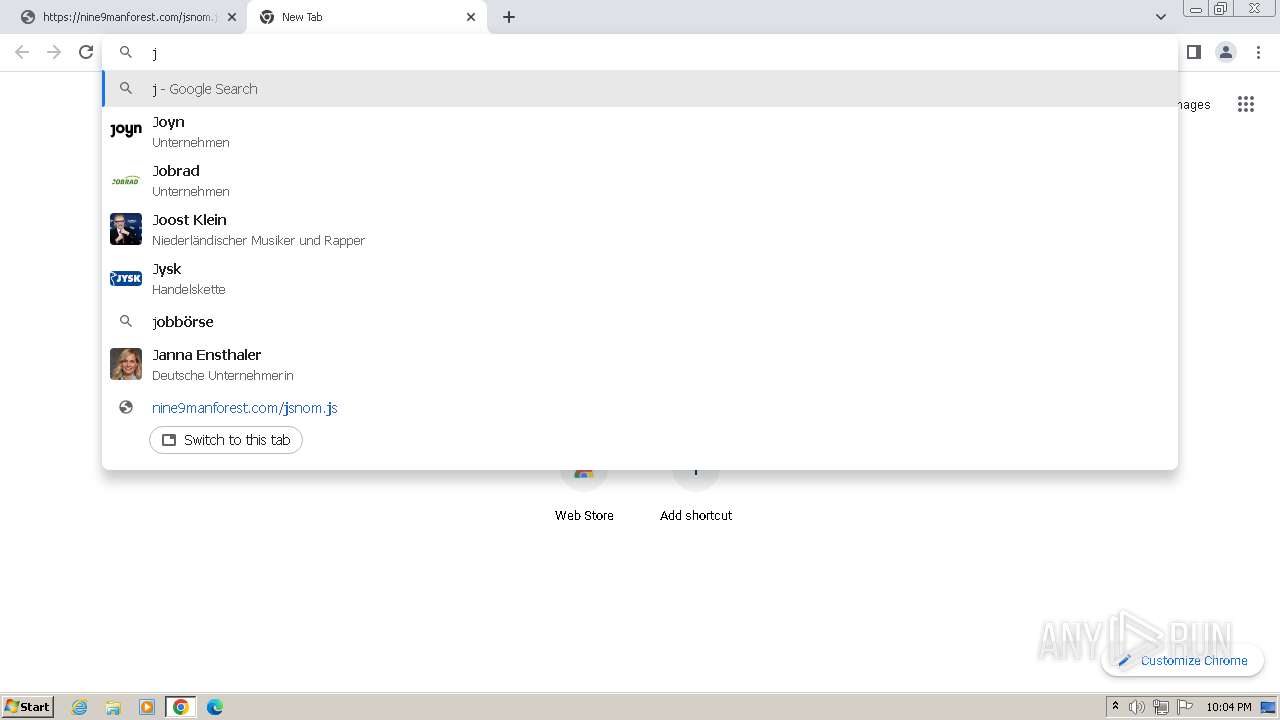Click the JYSK logo icon

126,278
